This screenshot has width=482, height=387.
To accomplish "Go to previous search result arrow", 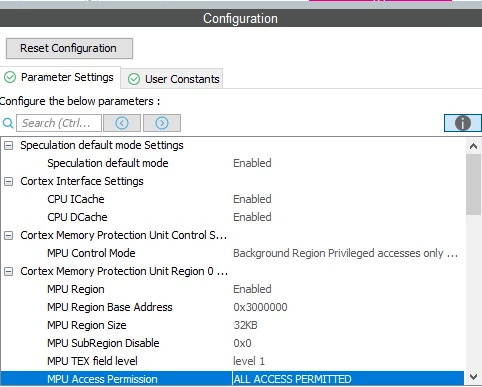I will pyautogui.click(x=122, y=123).
